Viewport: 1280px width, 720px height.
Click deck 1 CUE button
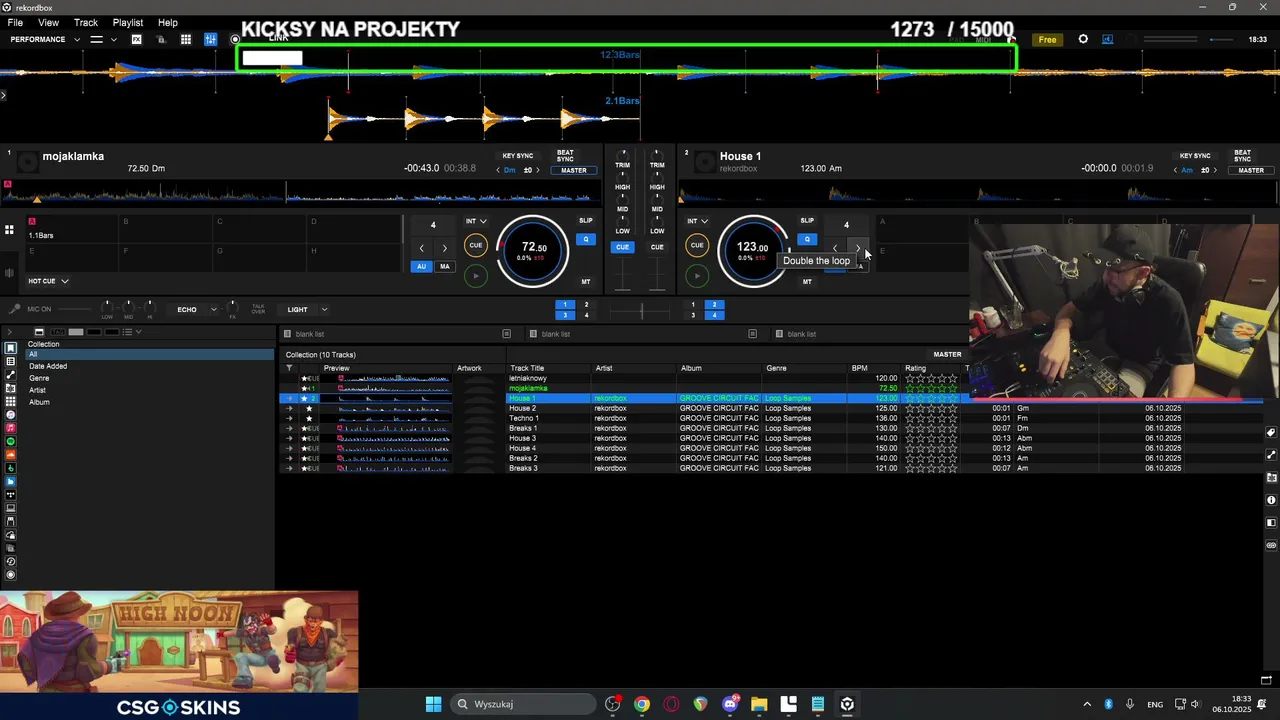[476, 245]
